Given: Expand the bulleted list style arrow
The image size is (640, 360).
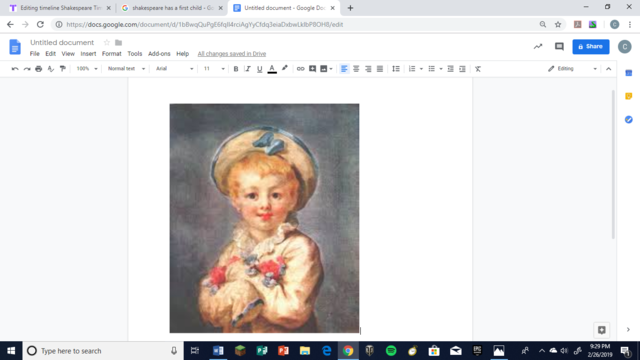Looking at the screenshot, I should pos(441,69).
